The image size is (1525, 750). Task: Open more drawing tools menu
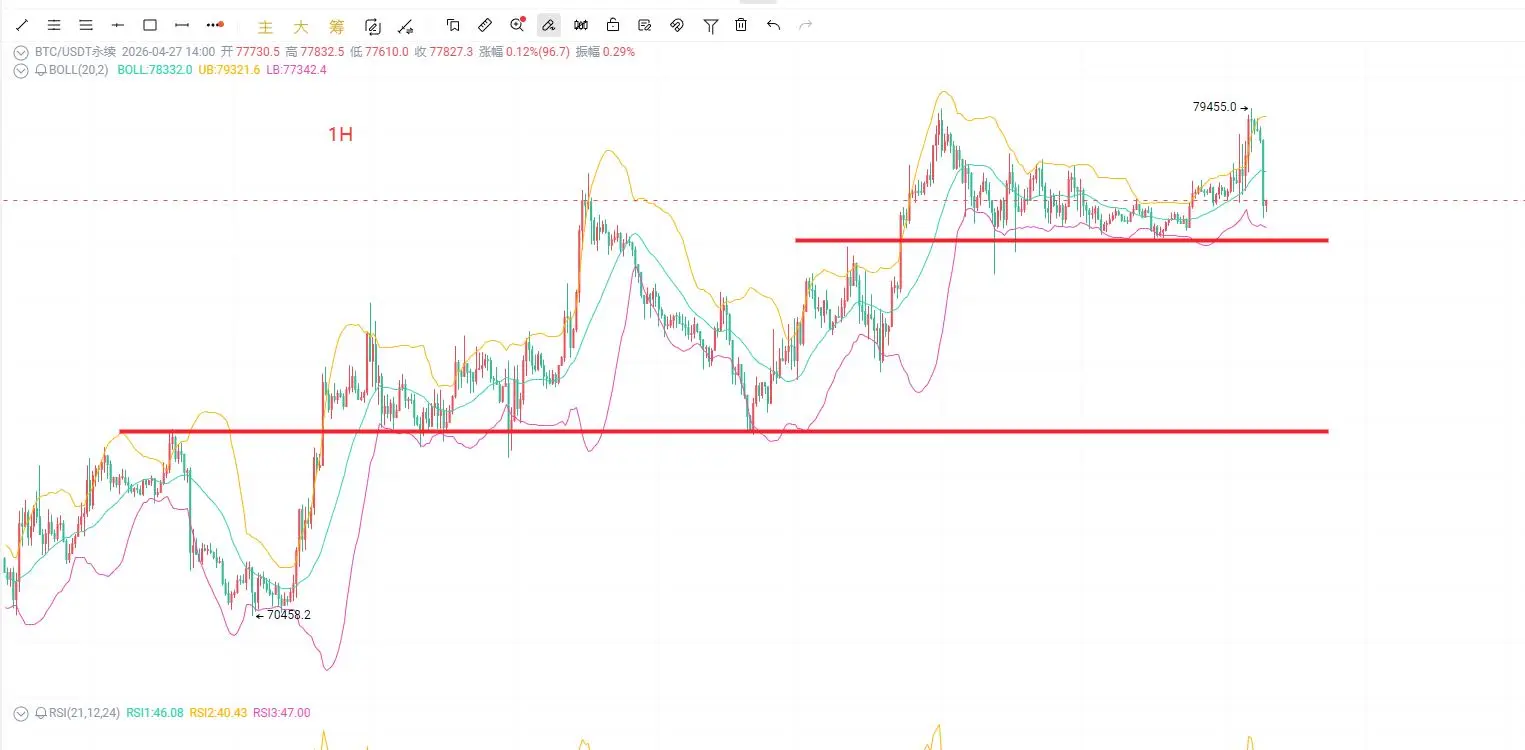pyautogui.click(x=214, y=25)
